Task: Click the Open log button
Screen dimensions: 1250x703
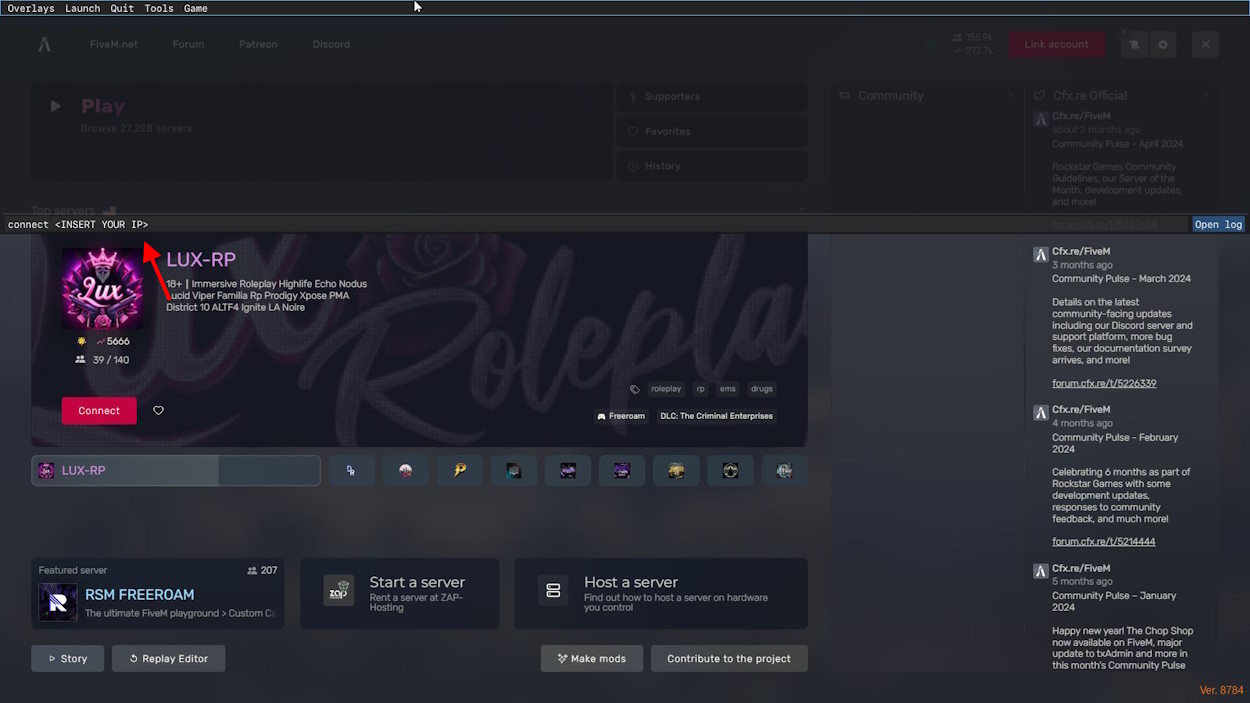Action: pos(1218,224)
